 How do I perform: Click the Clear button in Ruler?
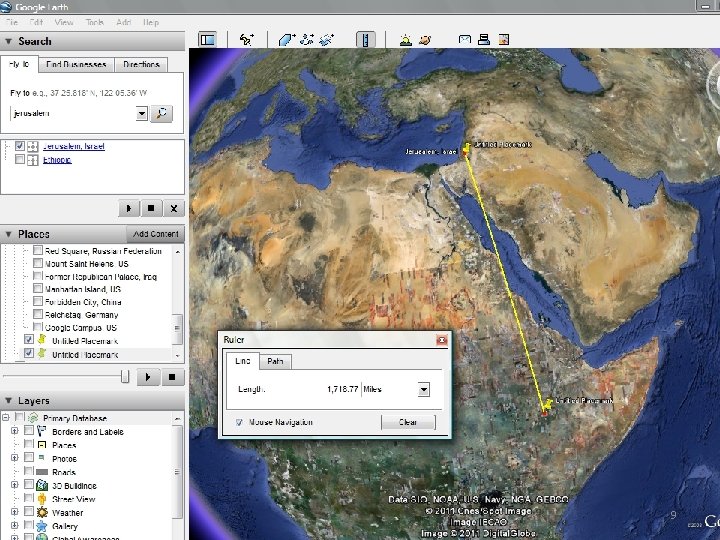point(408,422)
